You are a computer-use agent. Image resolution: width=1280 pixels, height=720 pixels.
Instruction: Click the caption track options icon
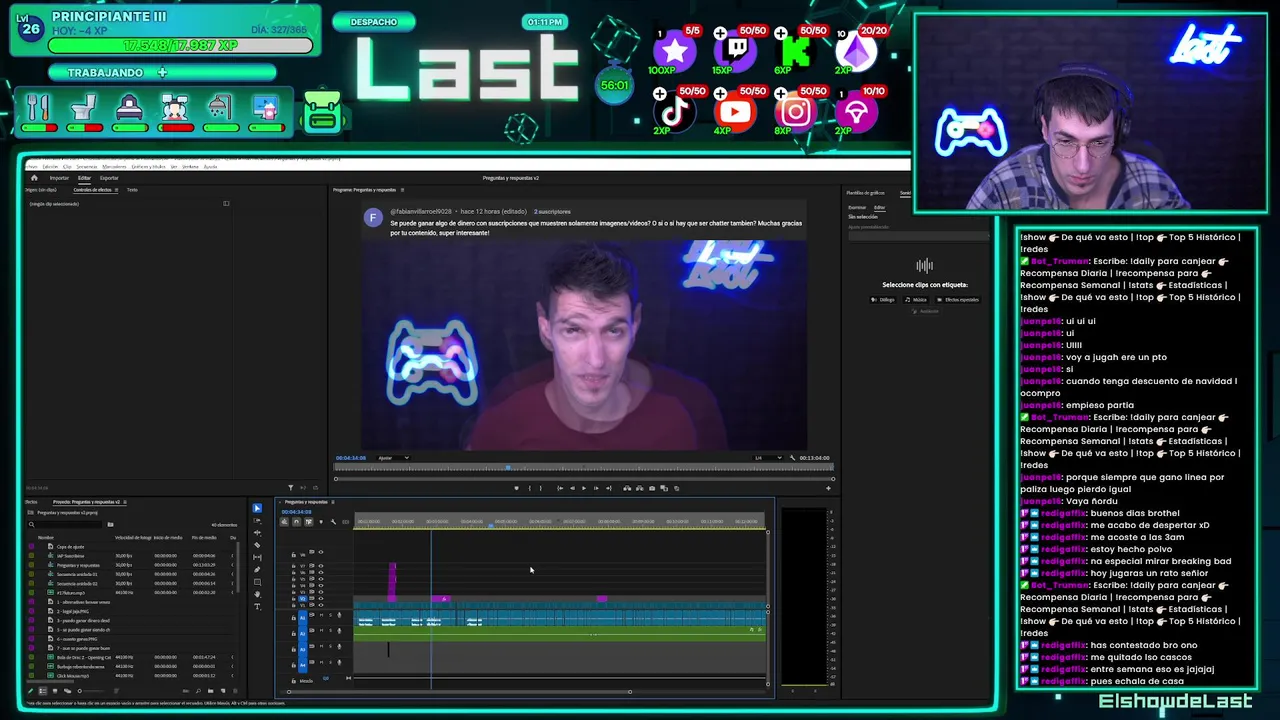pyautogui.click(x=345, y=522)
